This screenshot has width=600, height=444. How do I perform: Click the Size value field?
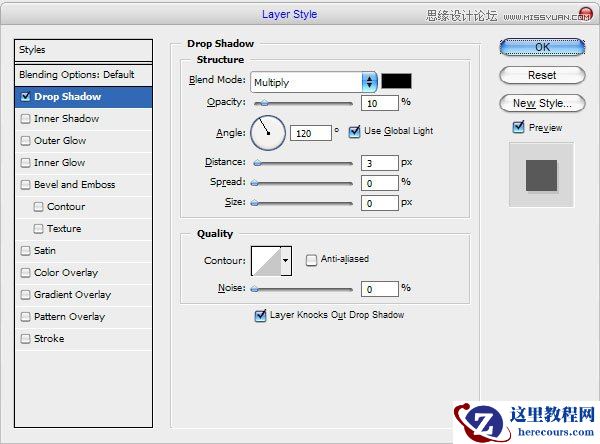click(380, 203)
